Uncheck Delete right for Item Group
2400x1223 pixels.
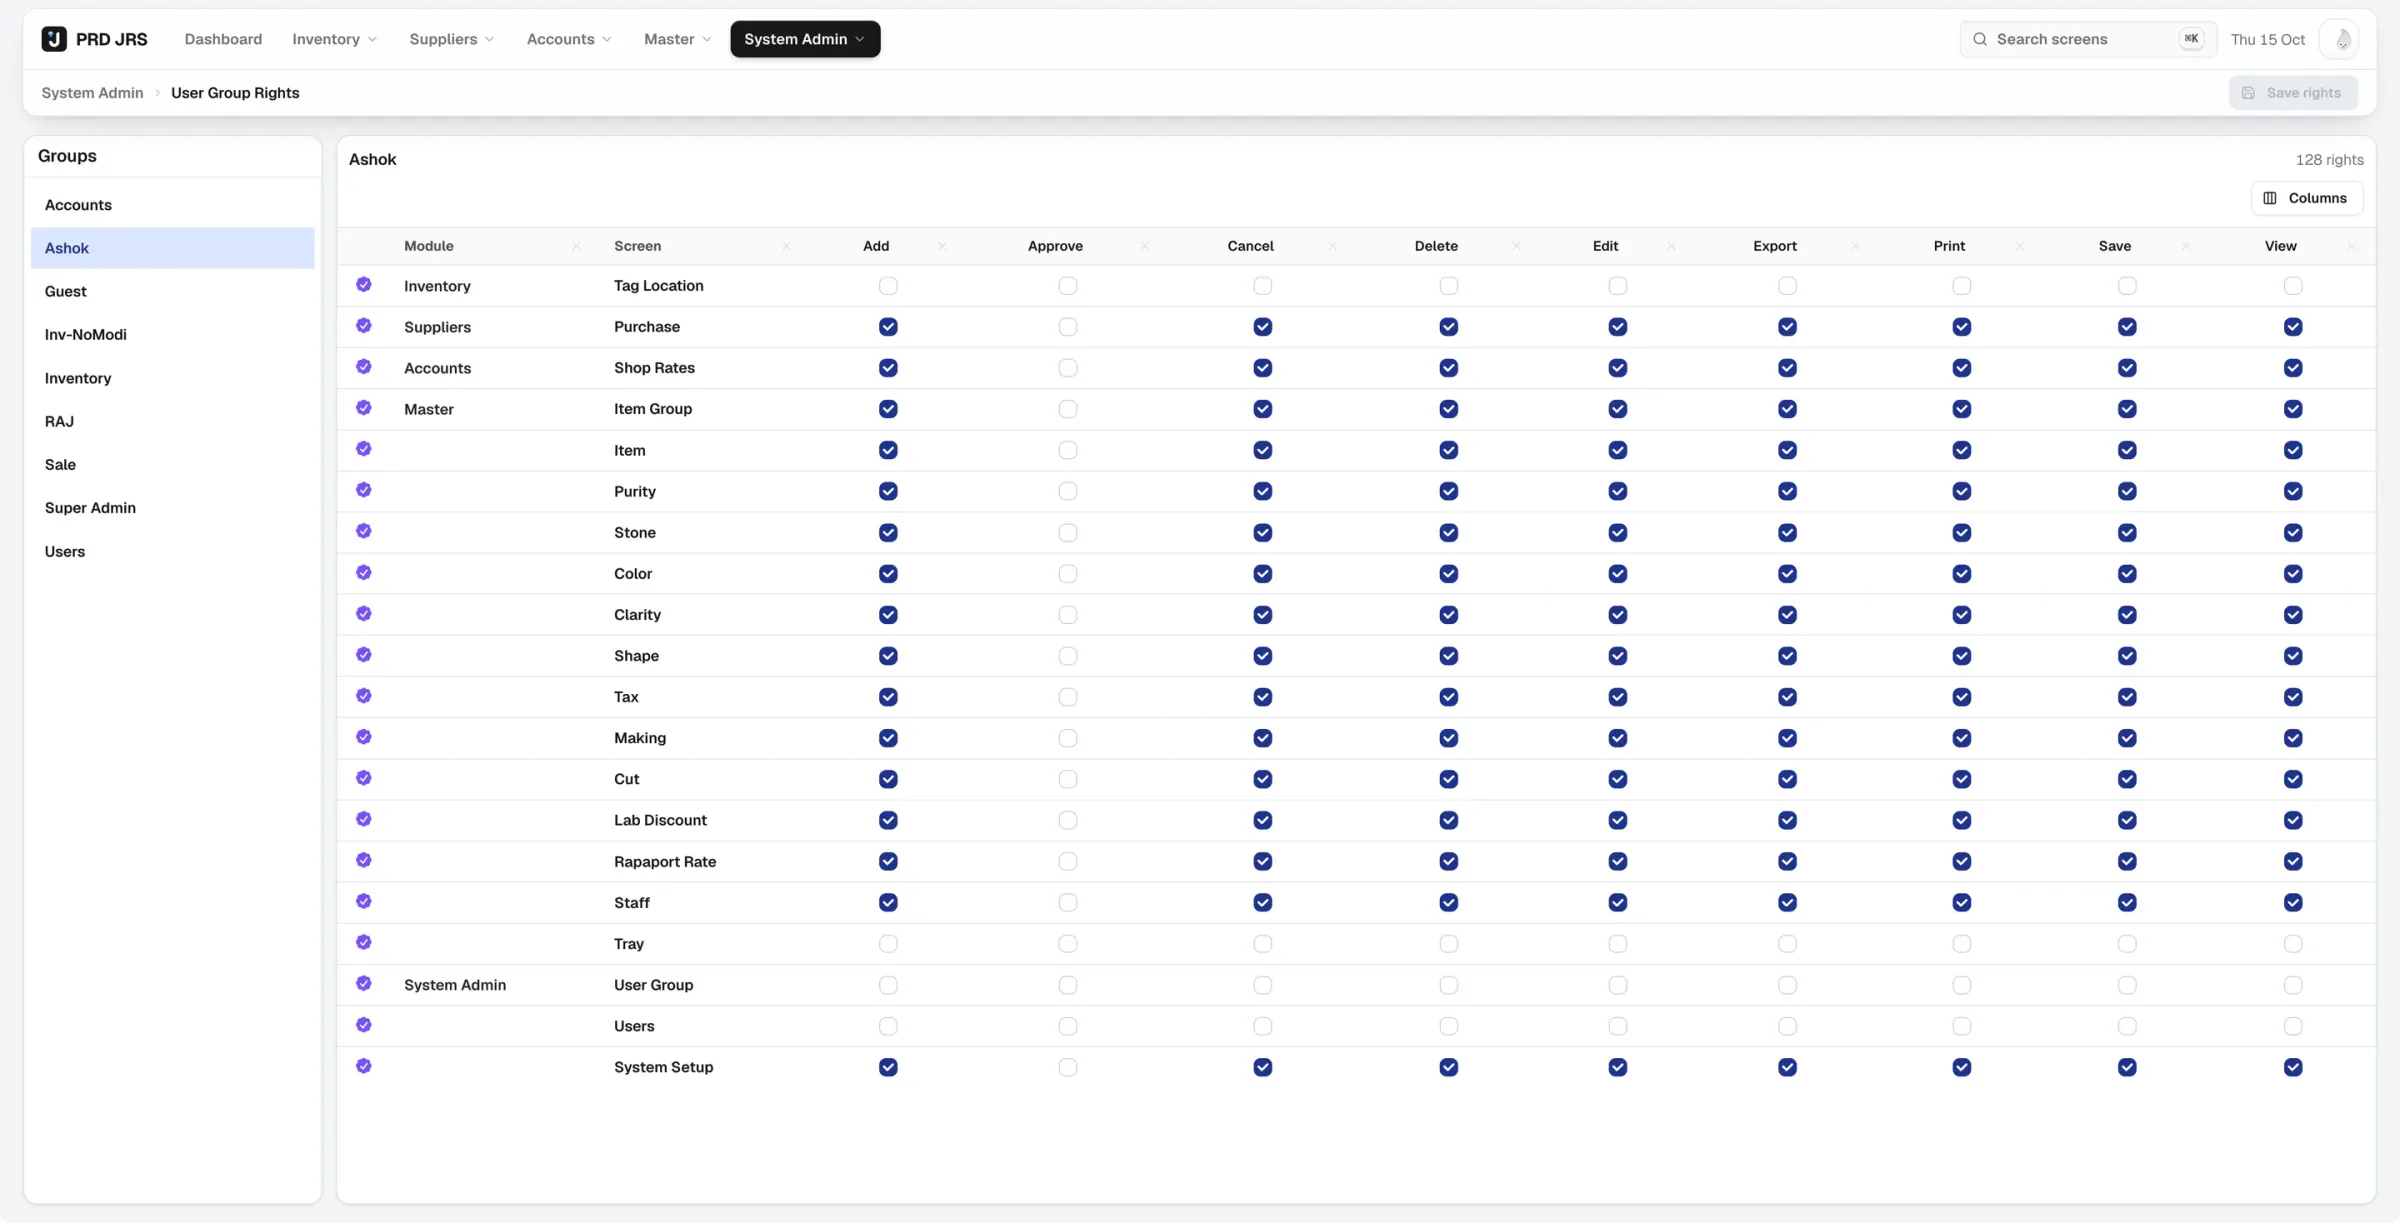(1448, 409)
